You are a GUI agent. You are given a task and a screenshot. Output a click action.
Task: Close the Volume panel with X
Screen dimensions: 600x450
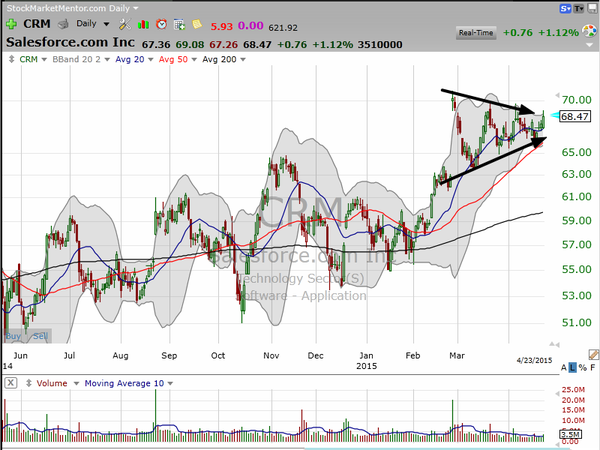click(11, 383)
